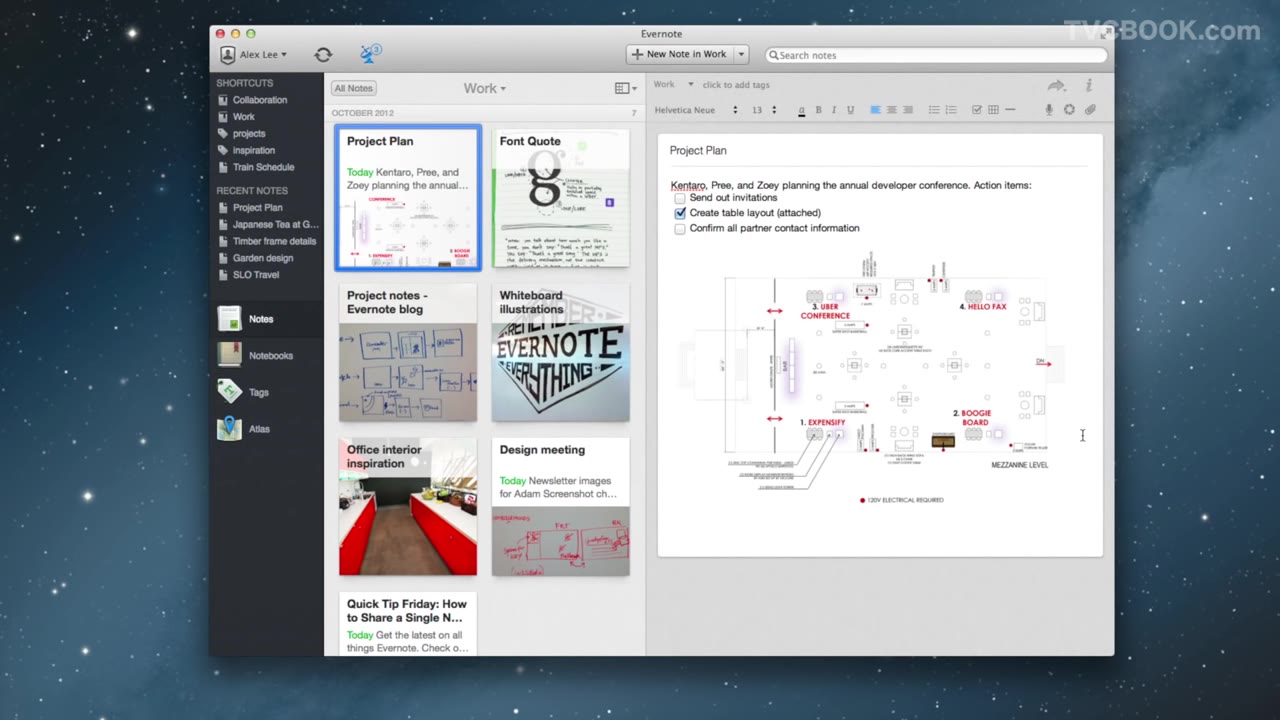Select the Atlas section icon

click(x=230, y=428)
